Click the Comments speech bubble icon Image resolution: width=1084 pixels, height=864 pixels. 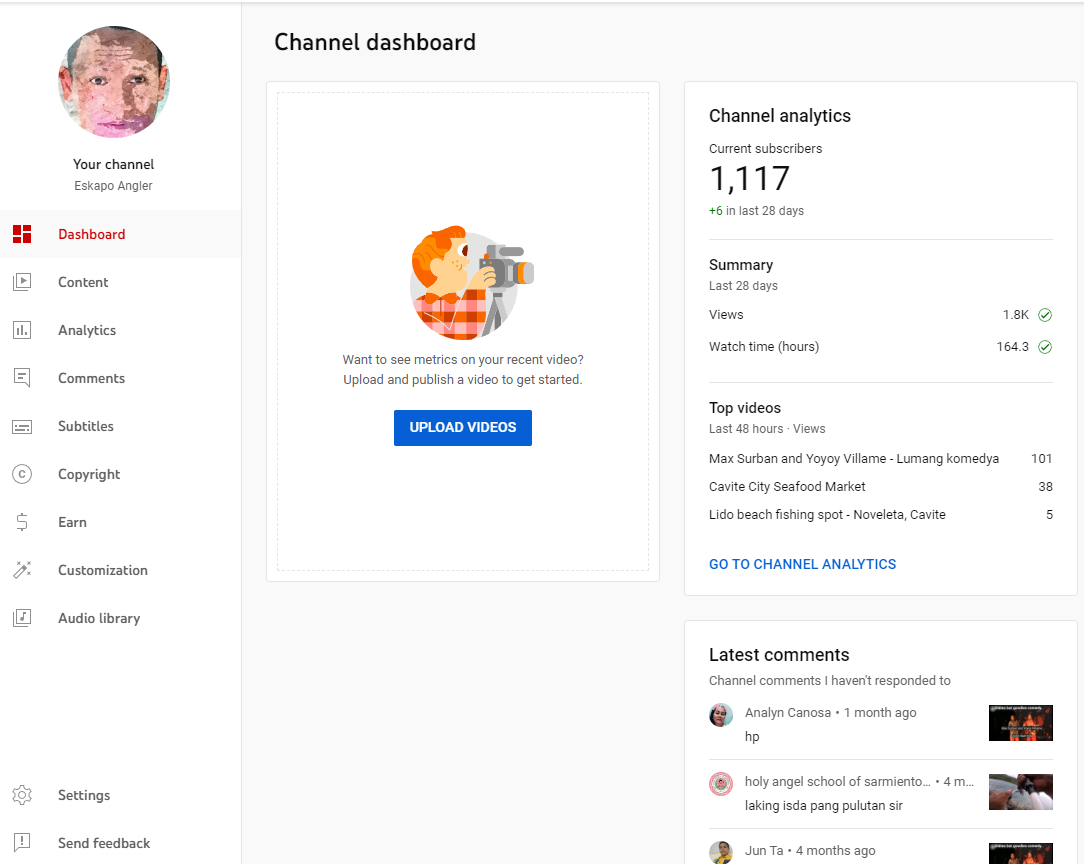coord(22,378)
